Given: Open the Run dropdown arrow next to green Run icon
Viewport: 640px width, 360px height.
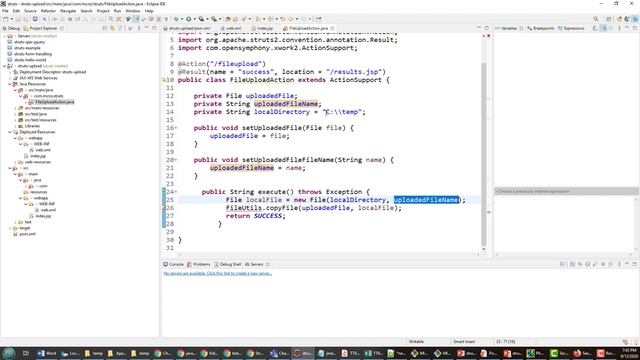Looking at the screenshot, I should [194, 19].
